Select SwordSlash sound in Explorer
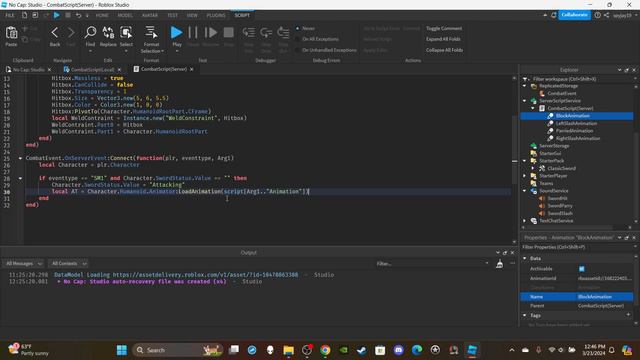This screenshot has width=640, height=360. coord(560,213)
